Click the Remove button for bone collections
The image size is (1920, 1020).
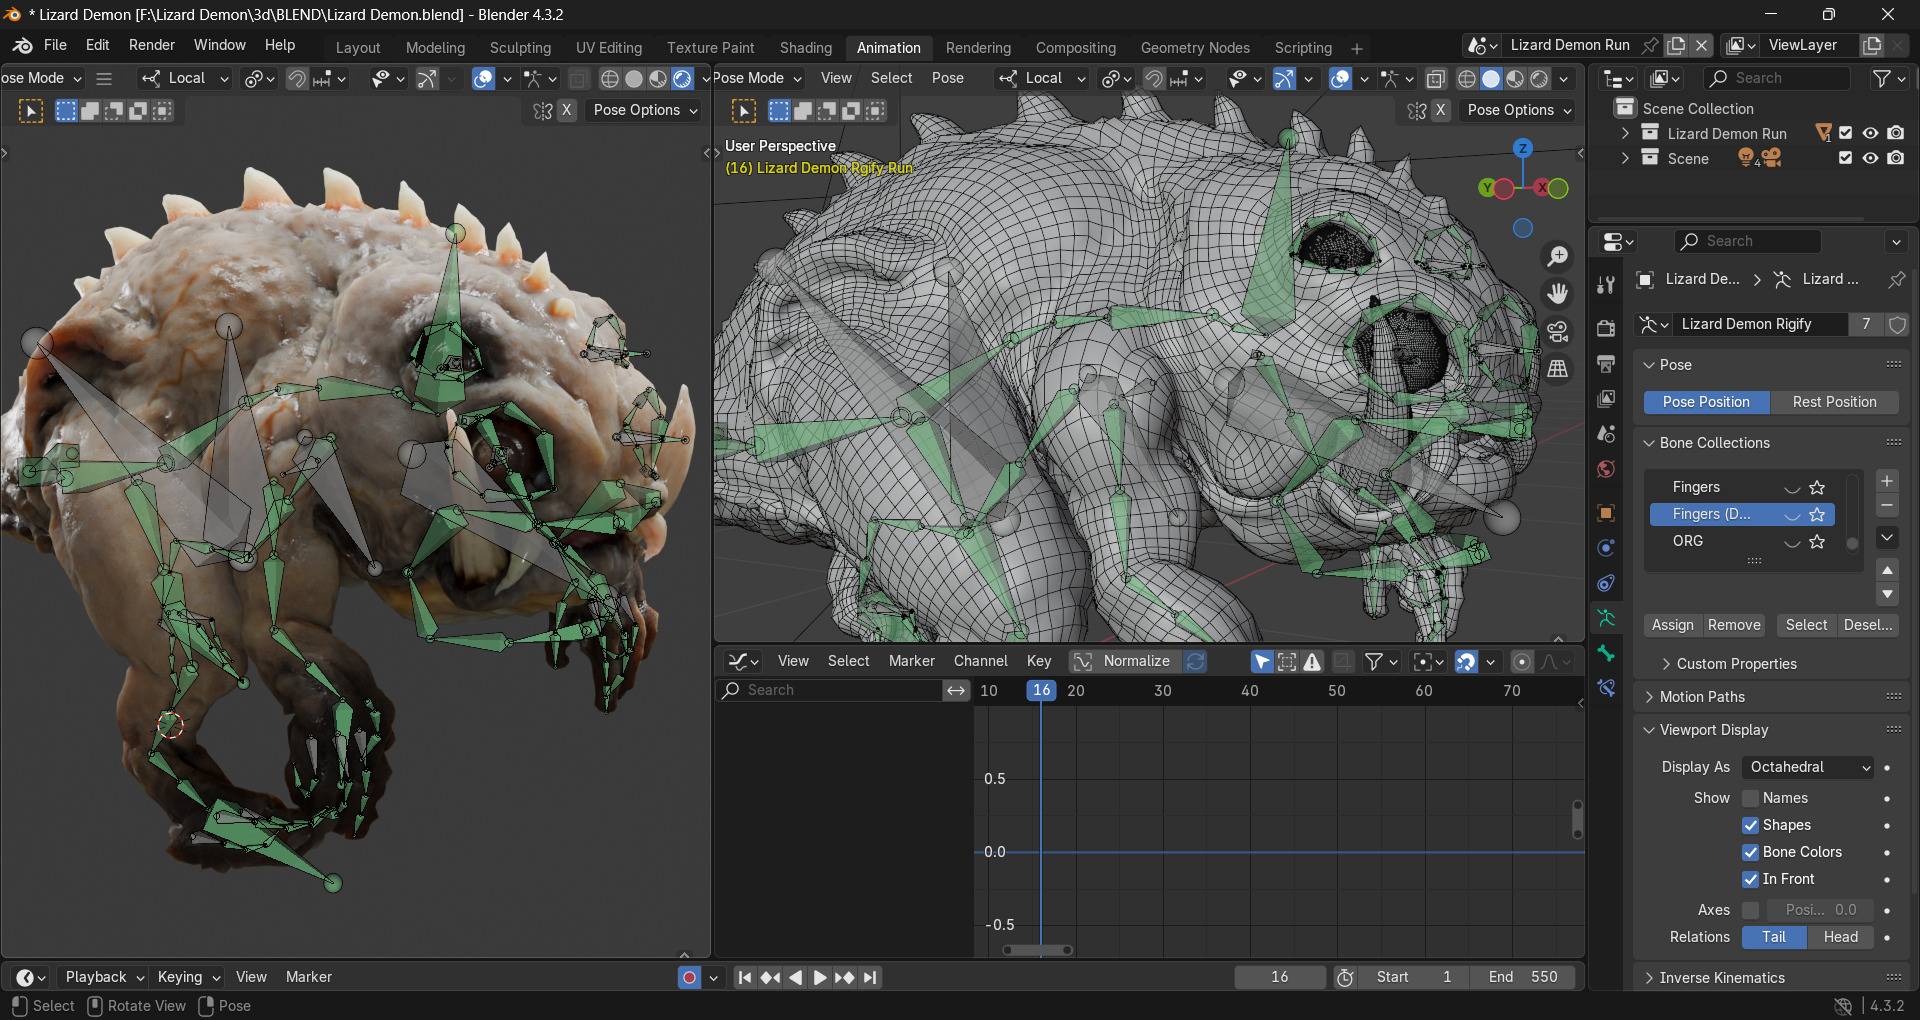pyautogui.click(x=1734, y=625)
